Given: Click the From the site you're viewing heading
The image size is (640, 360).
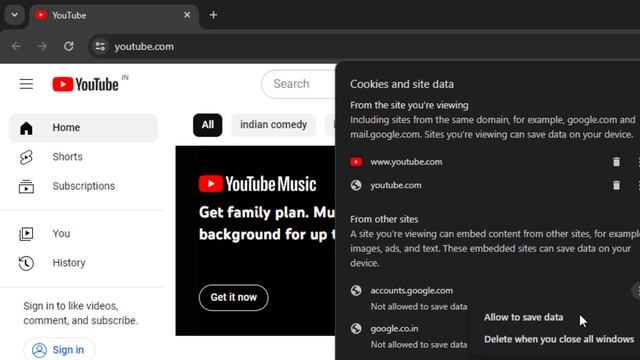Looking at the screenshot, I should (409, 105).
